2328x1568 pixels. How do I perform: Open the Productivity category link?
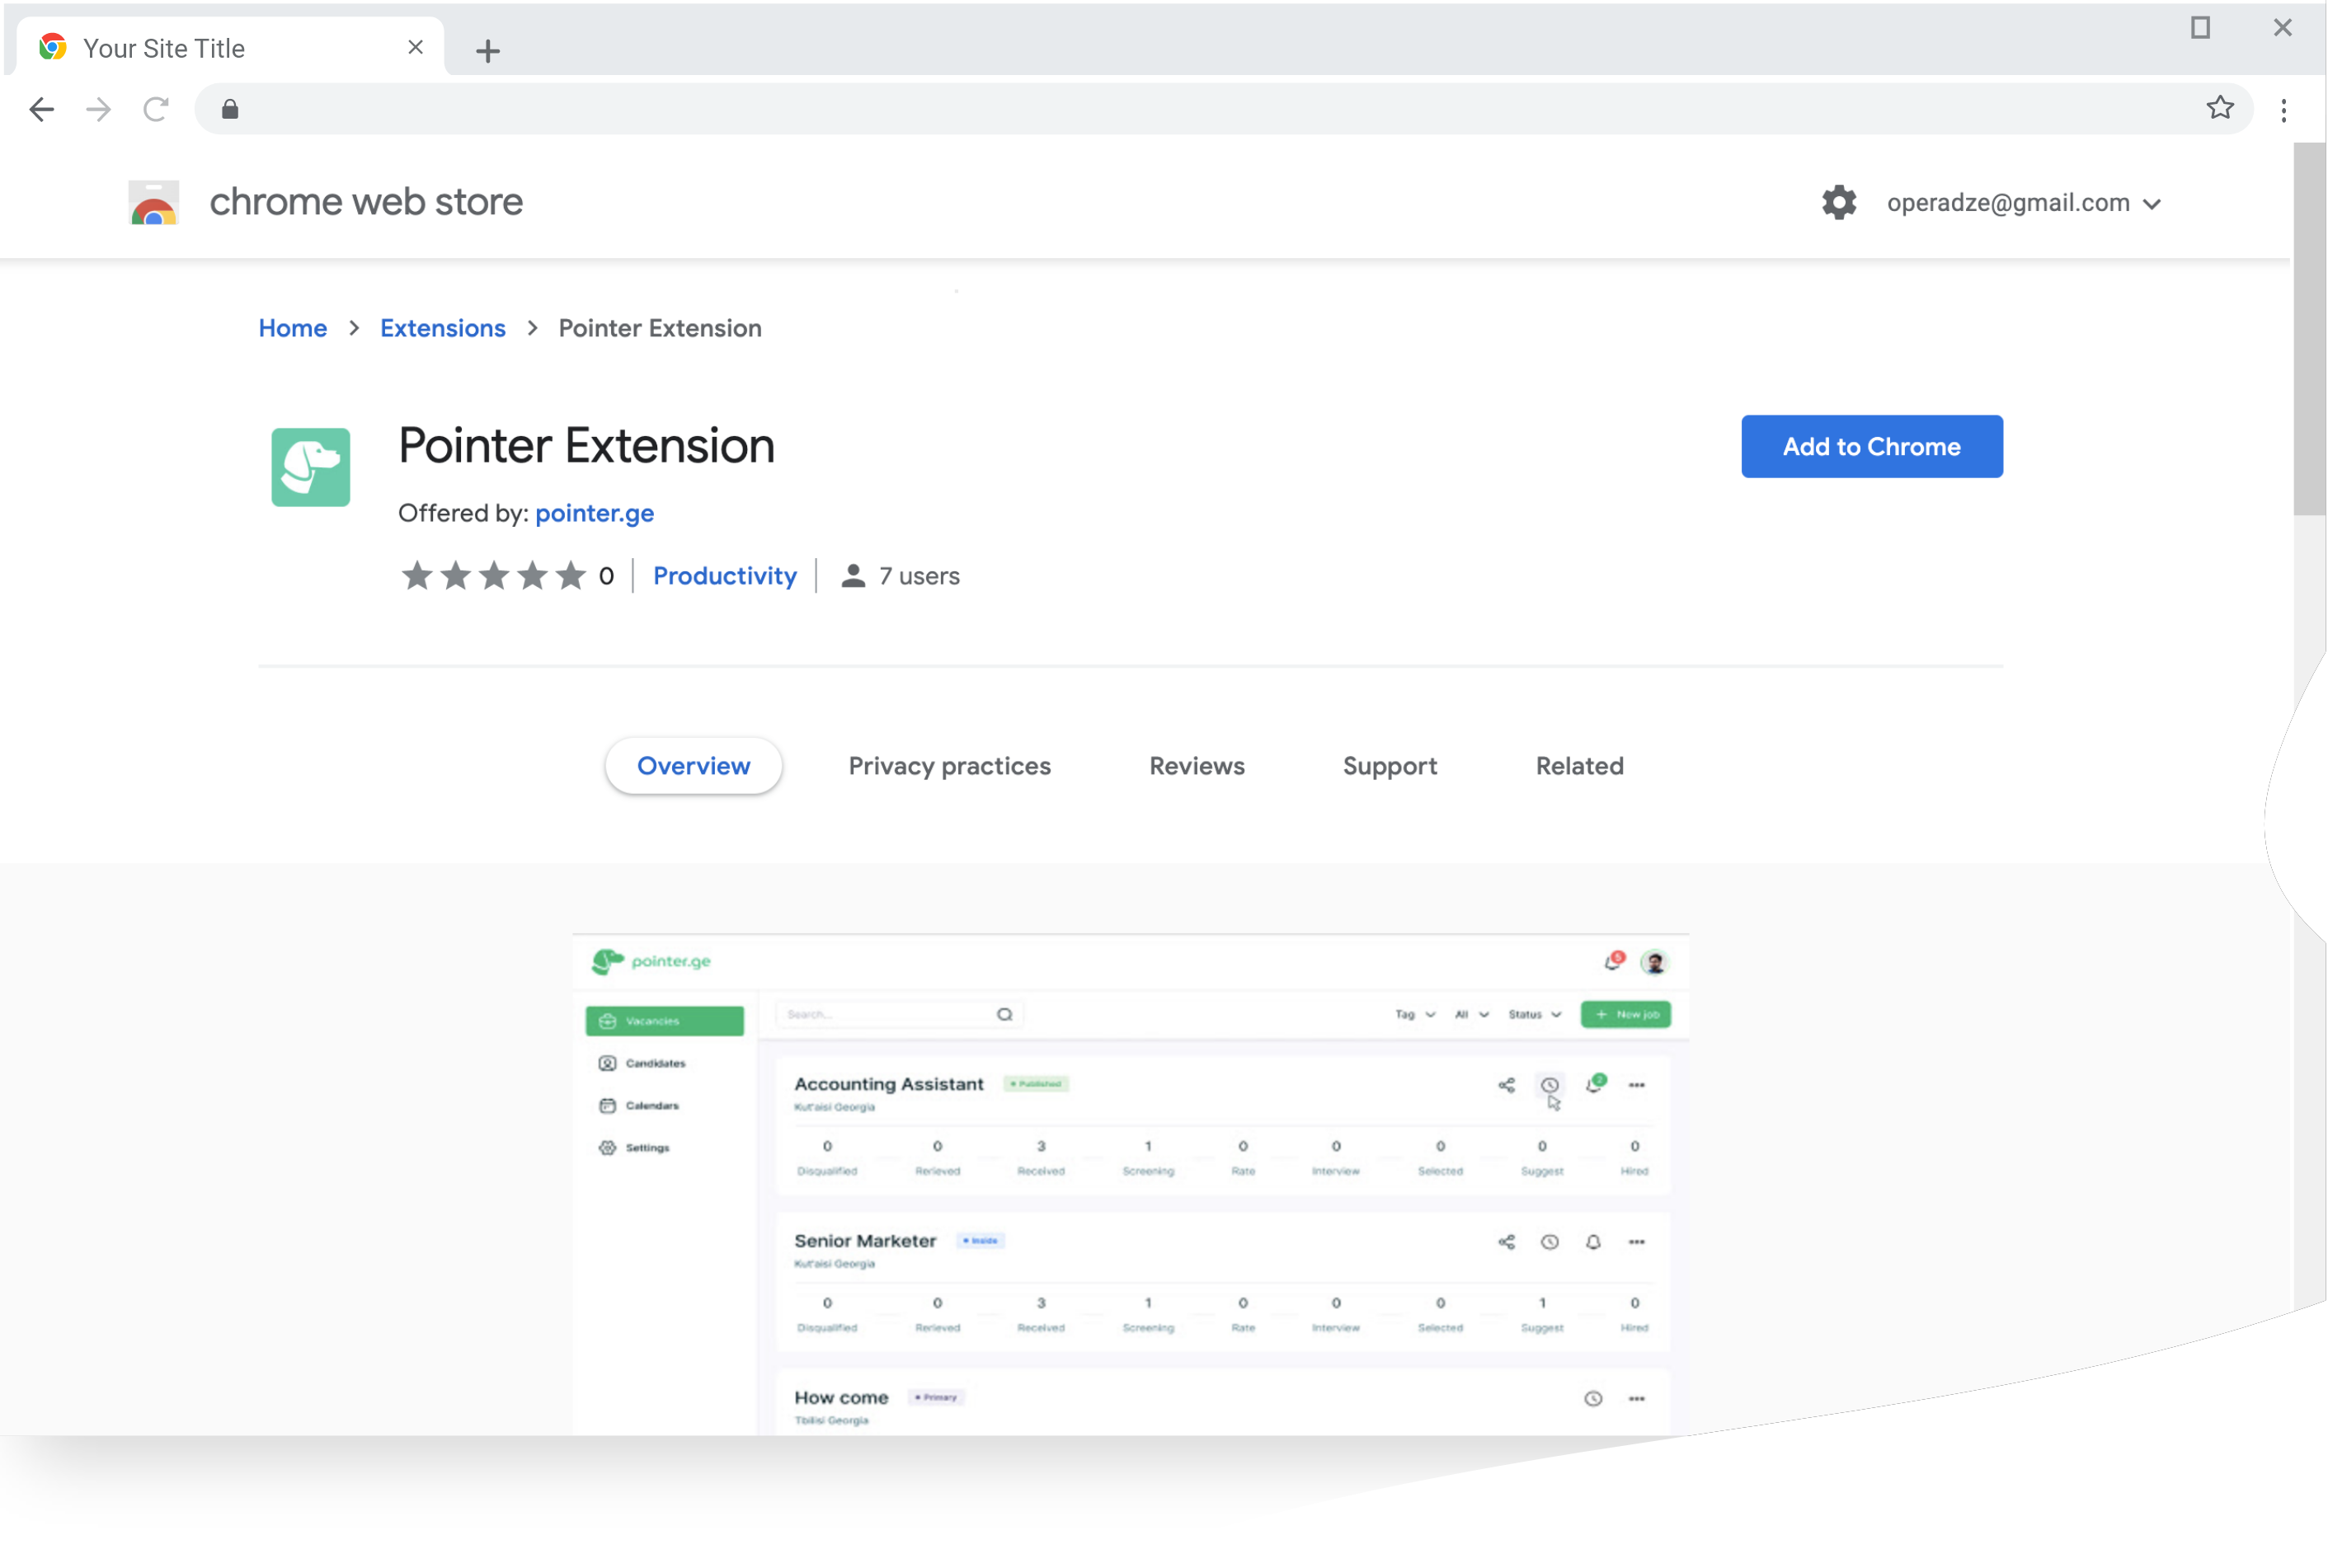point(725,576)
